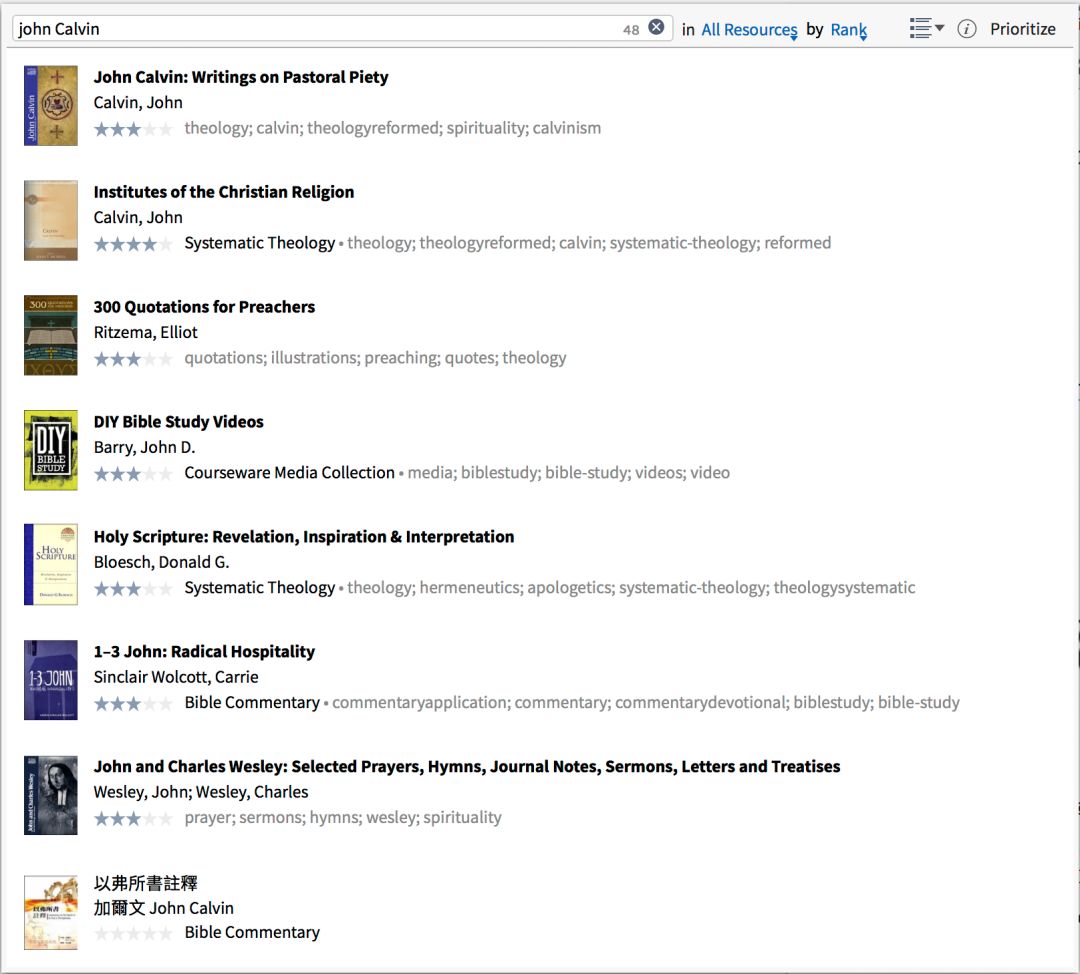The height and width of the screenshot is (974, 1080).
Task: Set star rating for Institutes of the Christian Religion
Action: pyautogui.click(x=133, y=244)
